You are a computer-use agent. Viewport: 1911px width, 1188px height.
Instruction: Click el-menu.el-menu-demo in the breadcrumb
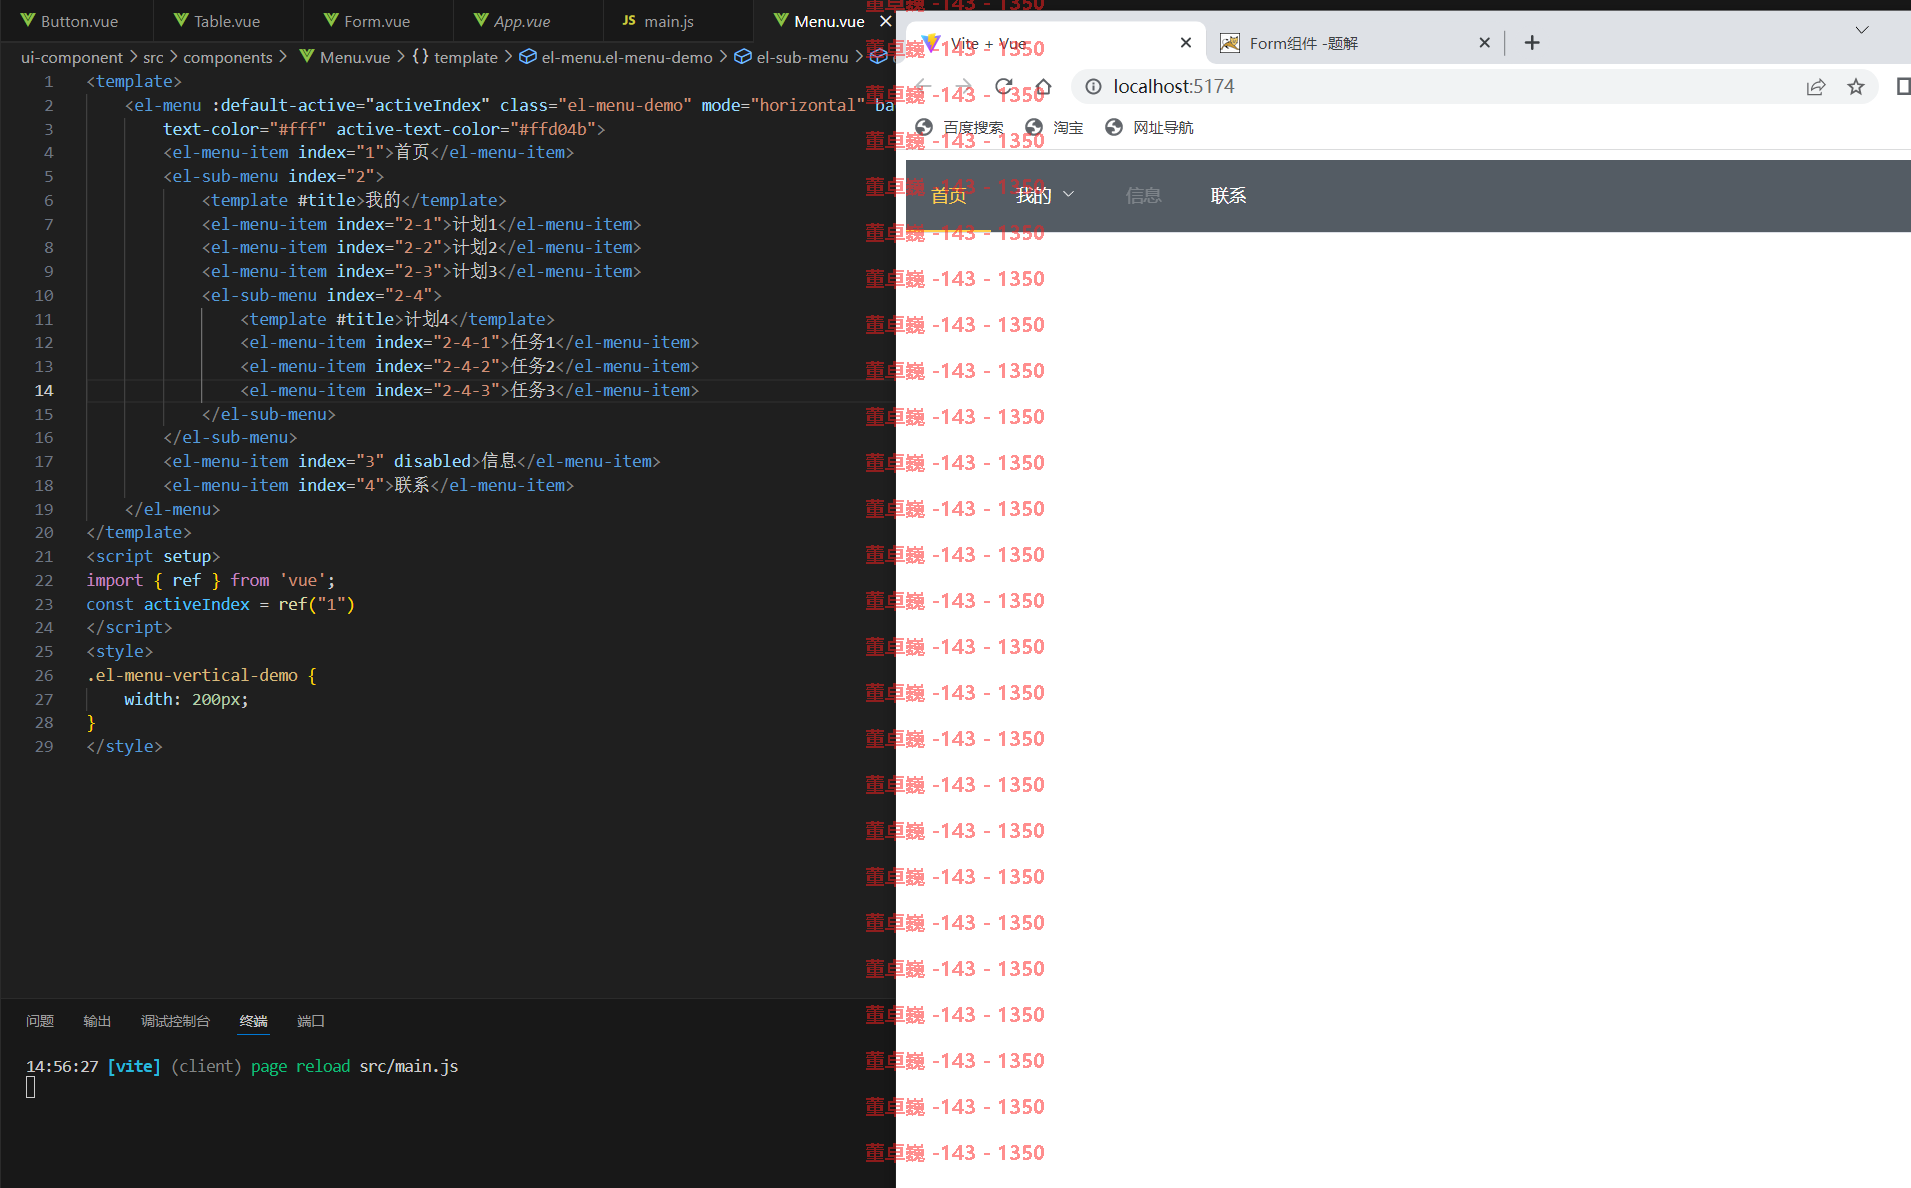[x=627, y=57]
